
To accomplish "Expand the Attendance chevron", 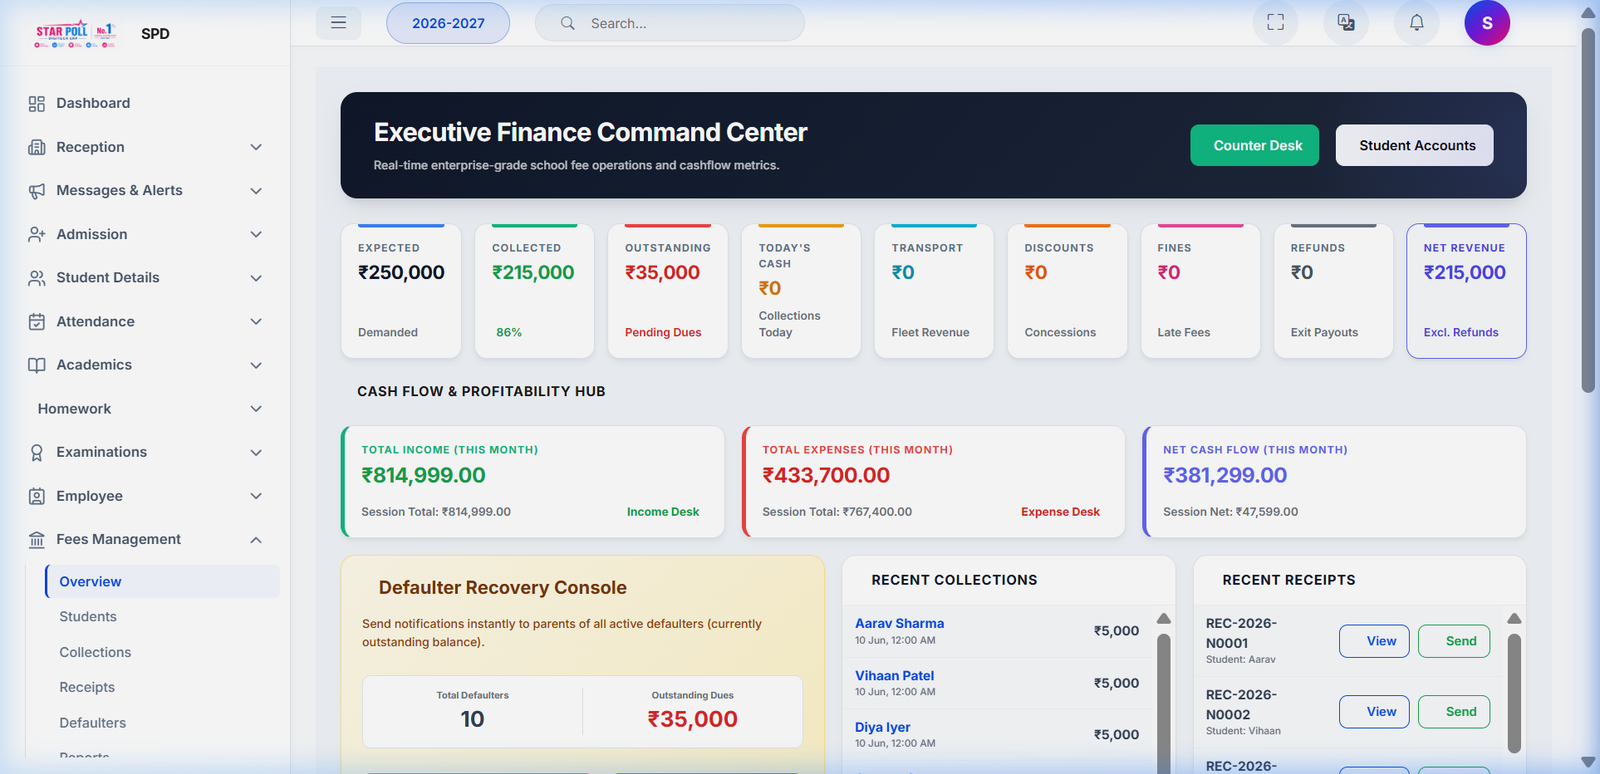I will click(256, 321).
